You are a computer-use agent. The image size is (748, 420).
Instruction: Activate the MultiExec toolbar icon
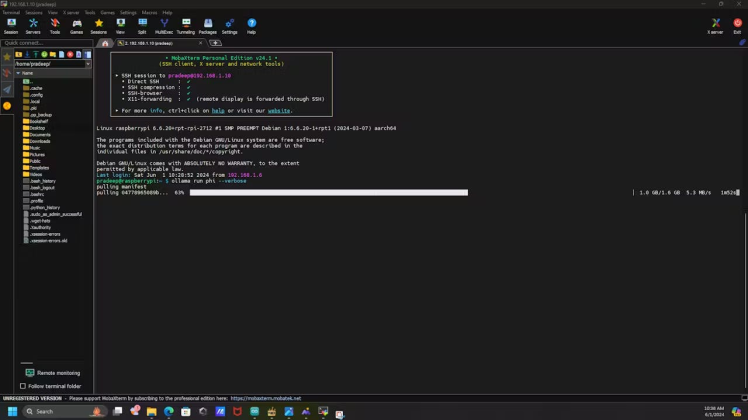point(164,26)
